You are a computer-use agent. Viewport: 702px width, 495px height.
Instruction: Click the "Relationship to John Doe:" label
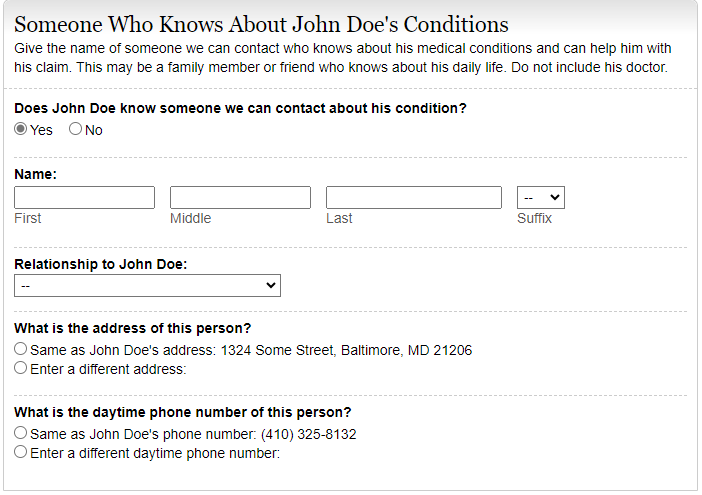coord(100,264)
